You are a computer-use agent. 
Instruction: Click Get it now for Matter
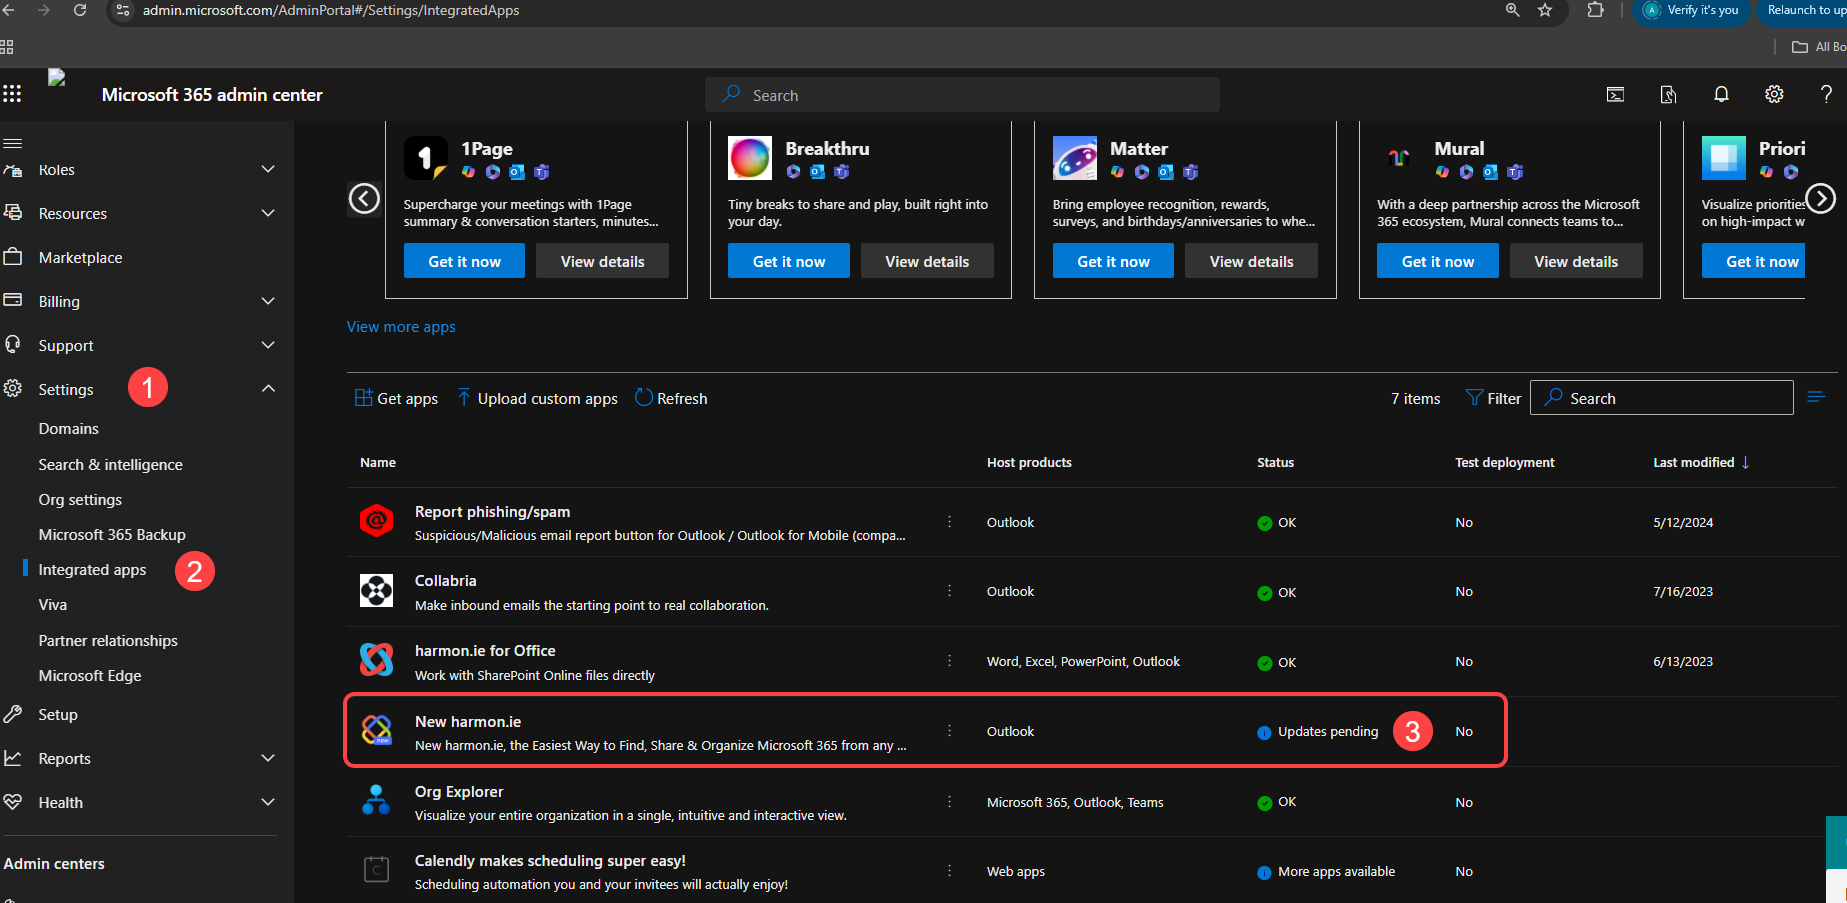coord(1113,261)
